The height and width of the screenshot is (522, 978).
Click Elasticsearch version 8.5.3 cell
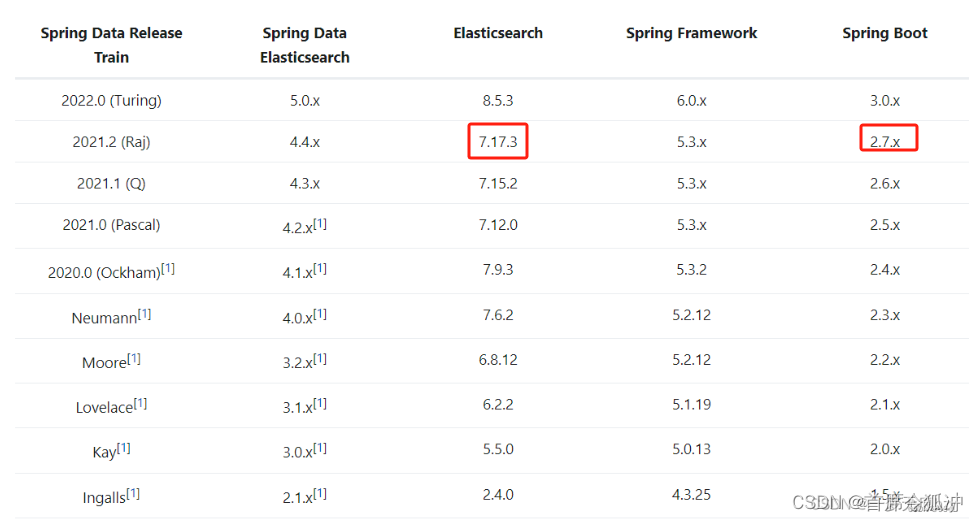(498, 100)
